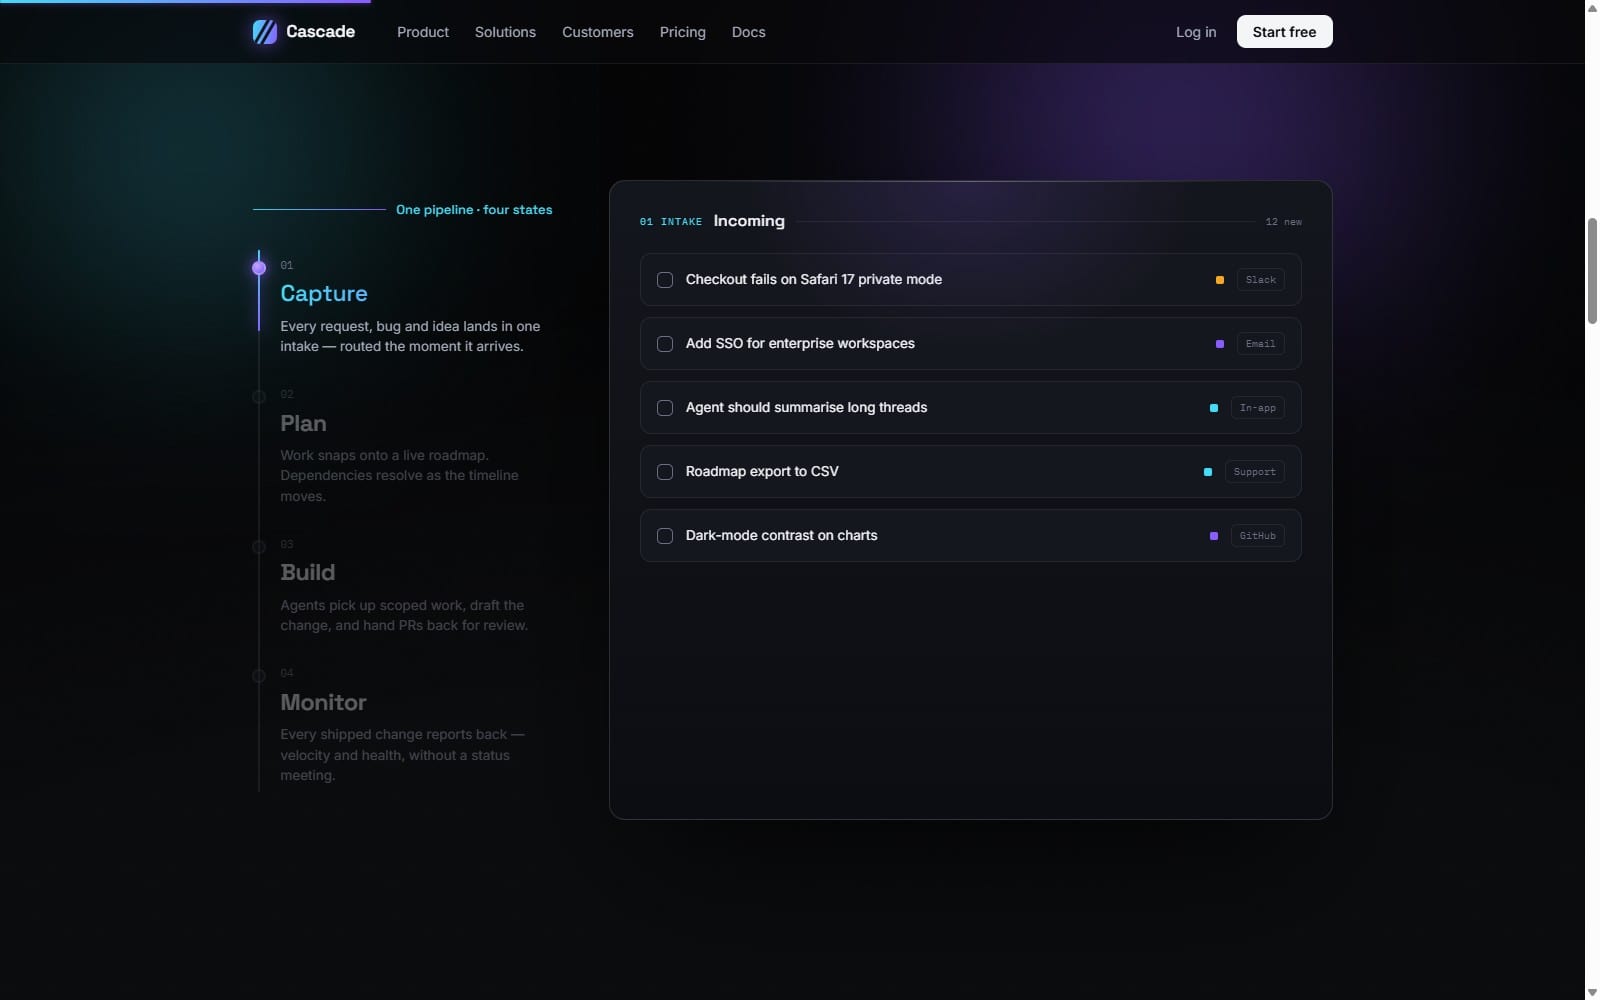The width and height of the screenshot is (1600, 1000).
Task: Select the Build step marker dot
Action: coord(259,547)
